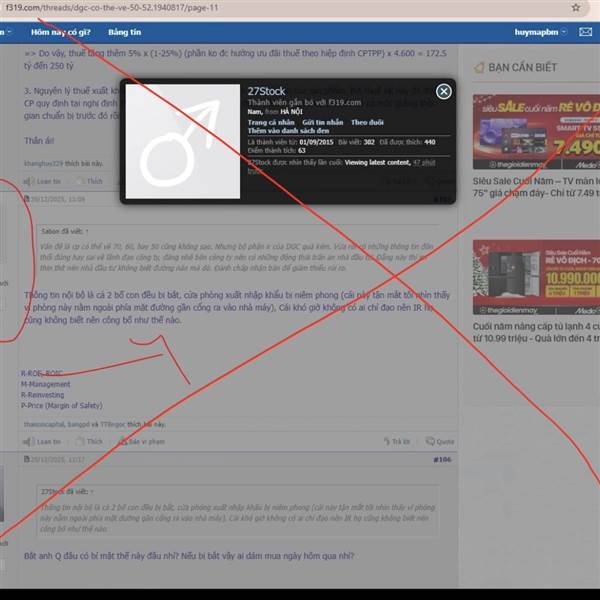Viewport: 600px width, 600px height.
Task: Click the post date '20/12/2025, 13:17'
Action: click(57, 459)
